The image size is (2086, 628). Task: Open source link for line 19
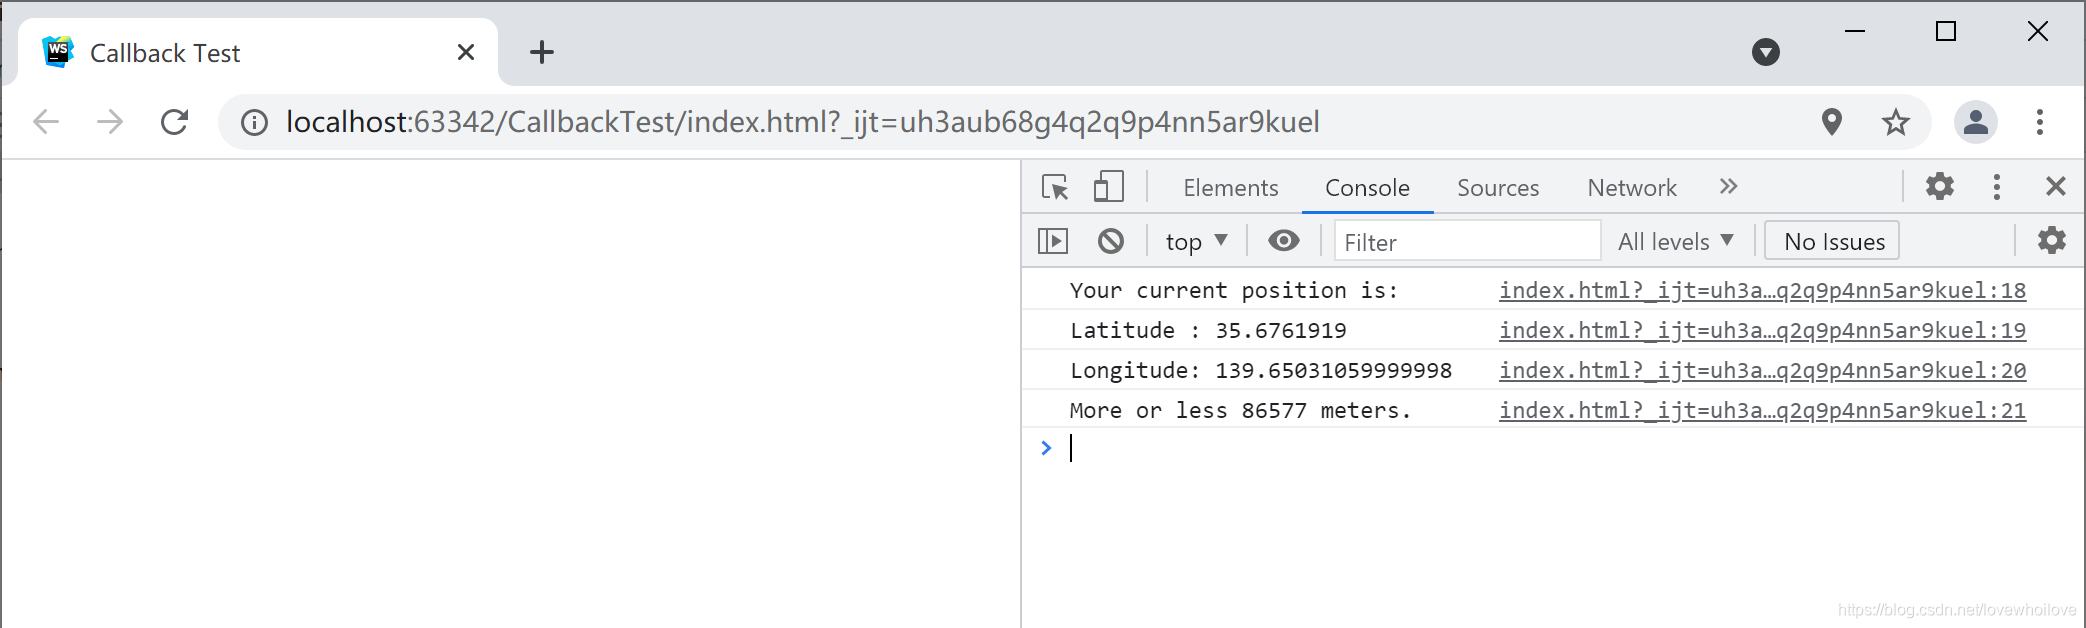[x=1762, y=330]
